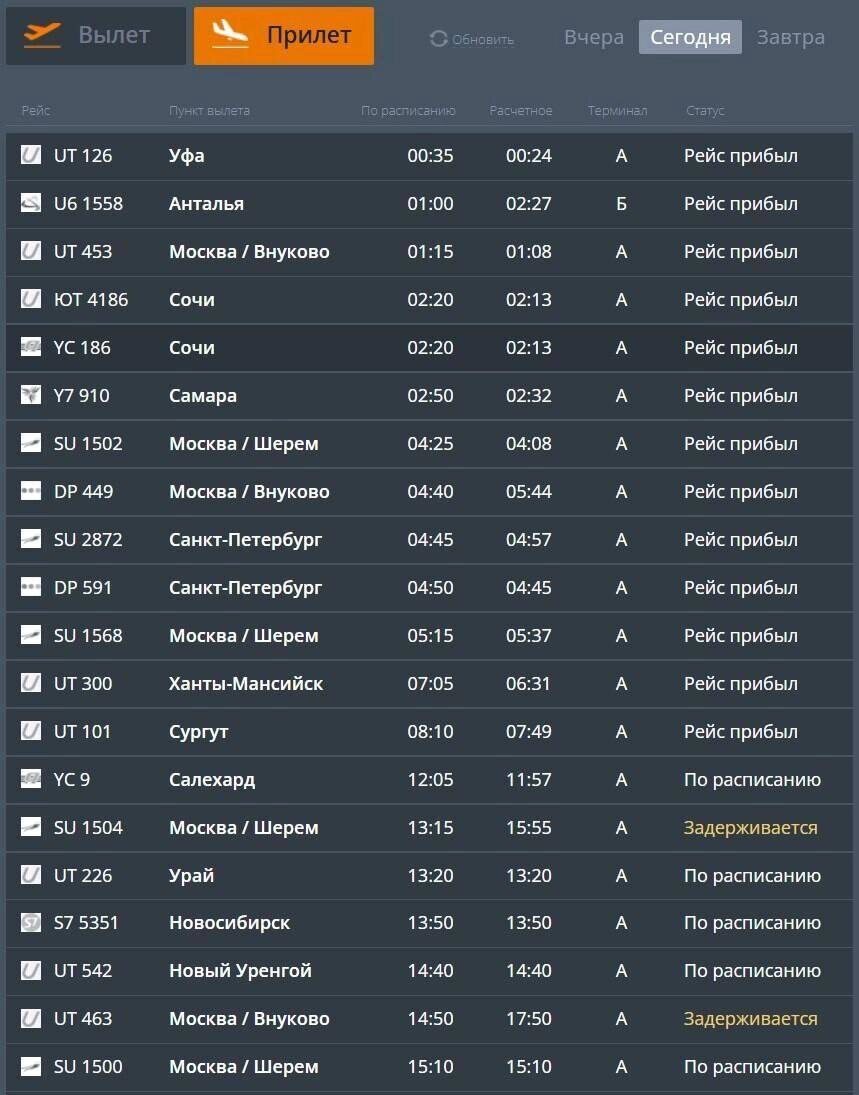The width and height of the screenshot is (859, 1095).
Task: Click the airline logo of flight UT 300
Action: click(x=31, y=682)
